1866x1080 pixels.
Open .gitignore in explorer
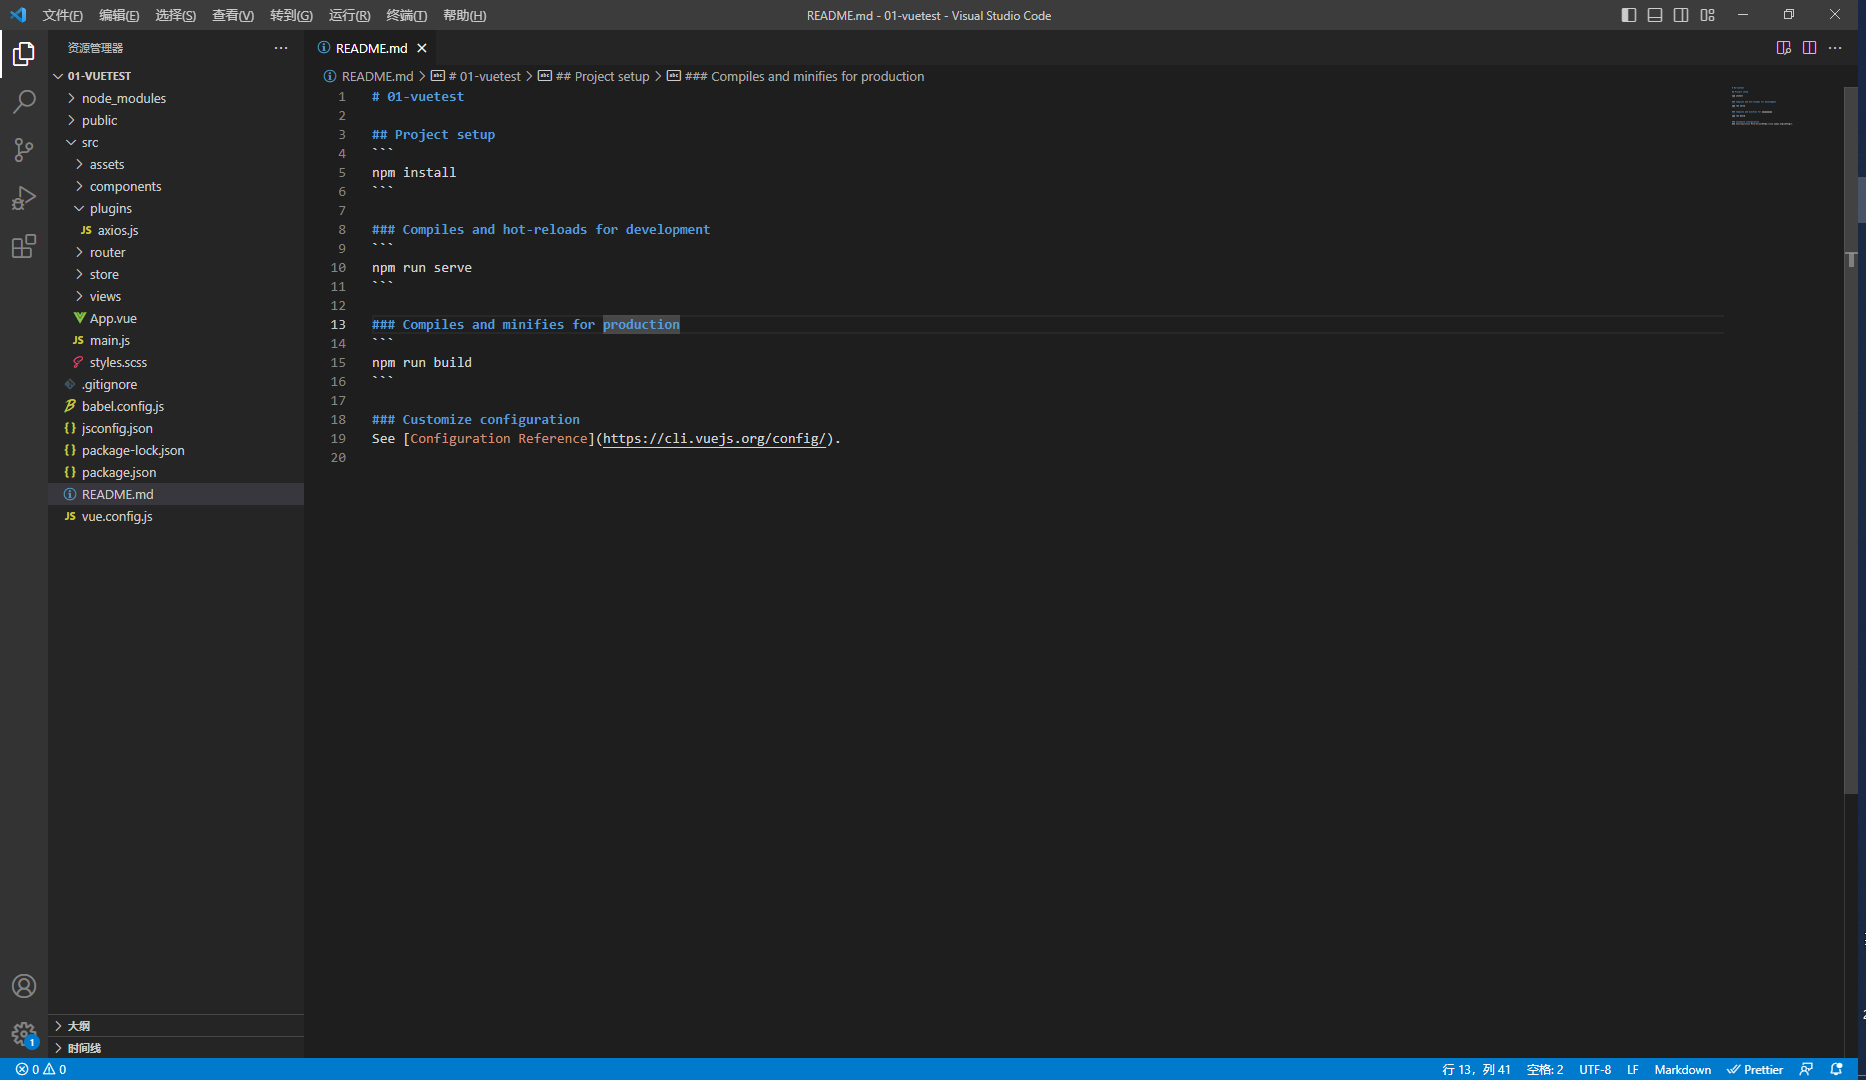click(x=176, y=384)
